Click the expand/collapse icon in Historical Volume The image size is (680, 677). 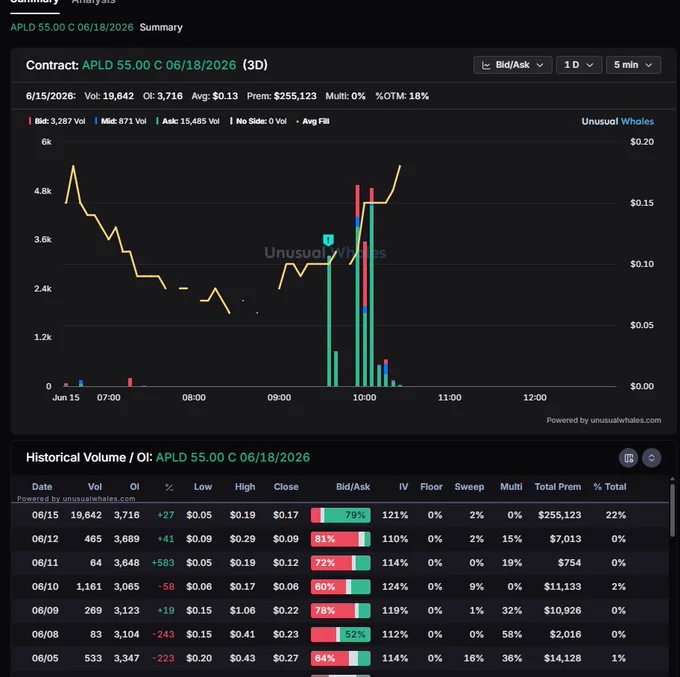click(x=651, y=458)
